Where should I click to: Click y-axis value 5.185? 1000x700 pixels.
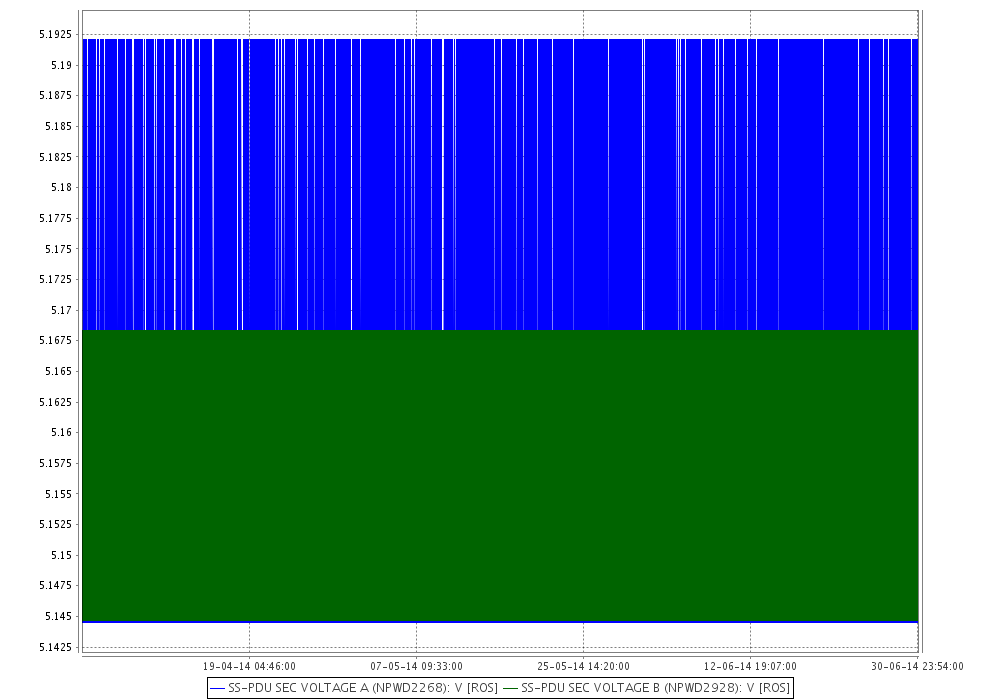59,126
